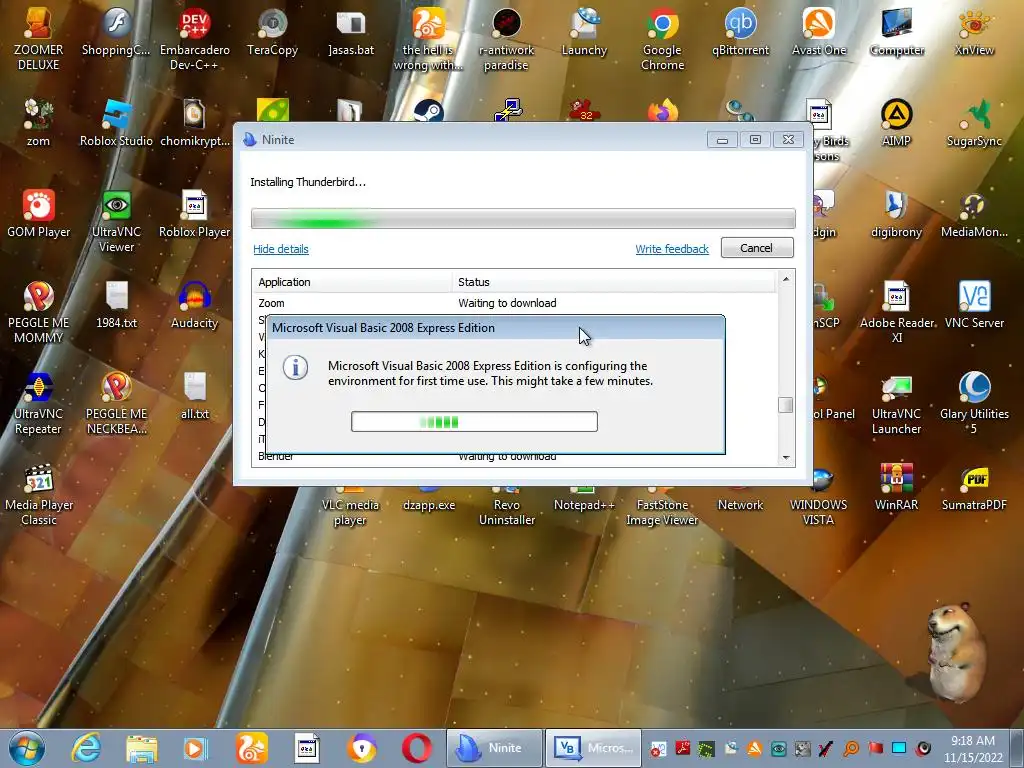Open the Windows Start menu

[x=27, y=748]
